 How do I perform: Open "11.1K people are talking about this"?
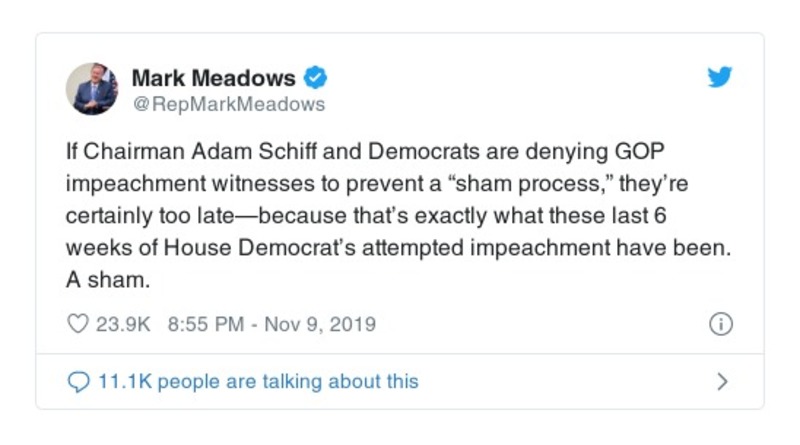coord(258,381)
